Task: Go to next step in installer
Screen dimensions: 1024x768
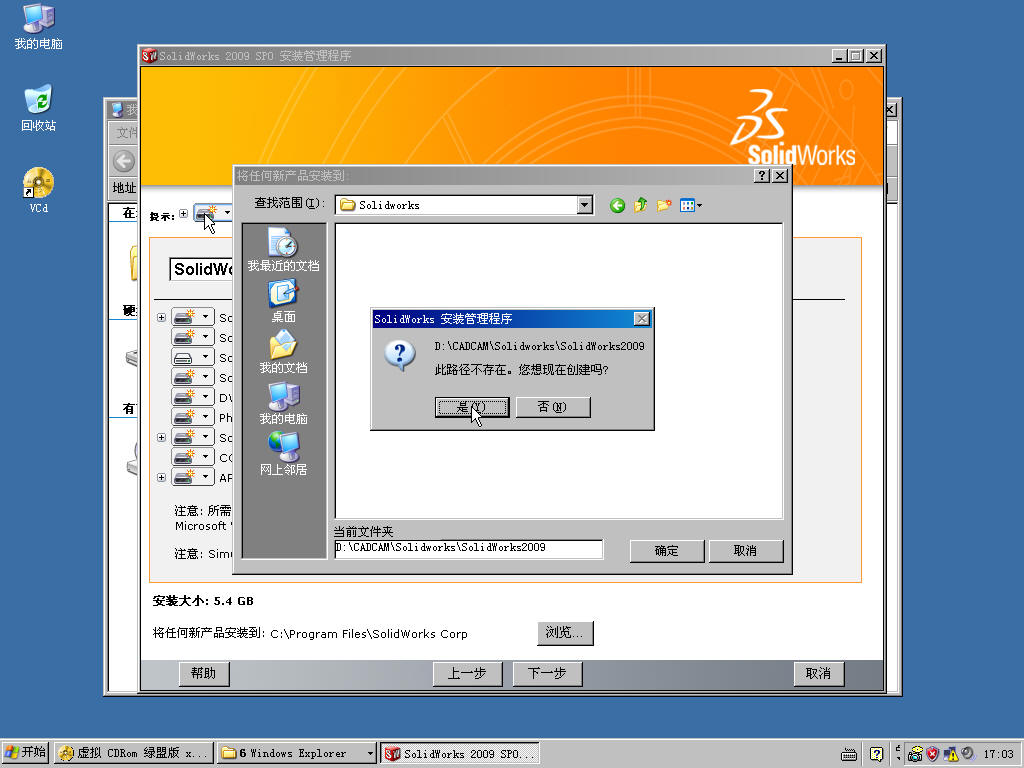Action: (x=547, y=673)
